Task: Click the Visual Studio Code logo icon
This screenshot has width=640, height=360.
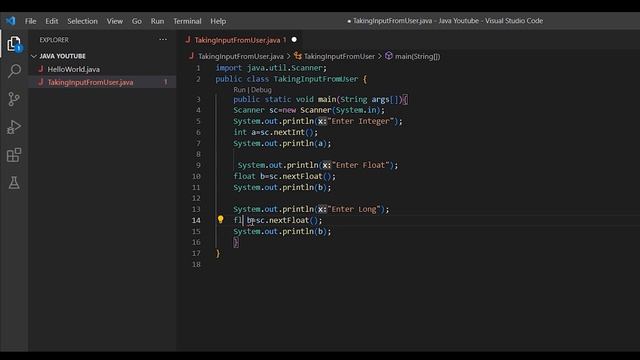Action: 11,21
